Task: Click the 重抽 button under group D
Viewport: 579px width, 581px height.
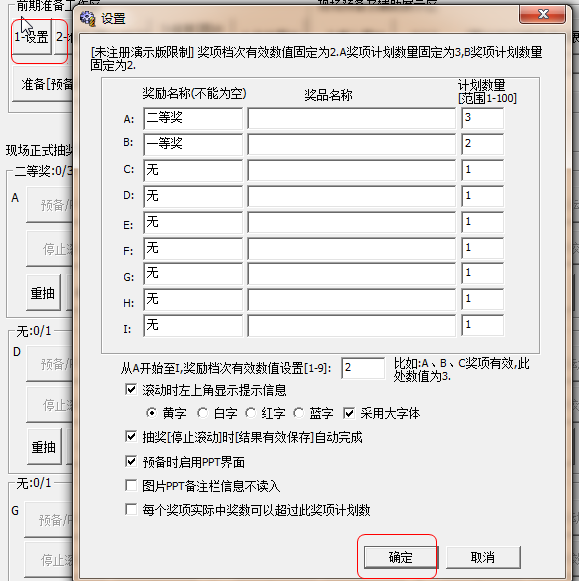Action: (x=44, y=447)
